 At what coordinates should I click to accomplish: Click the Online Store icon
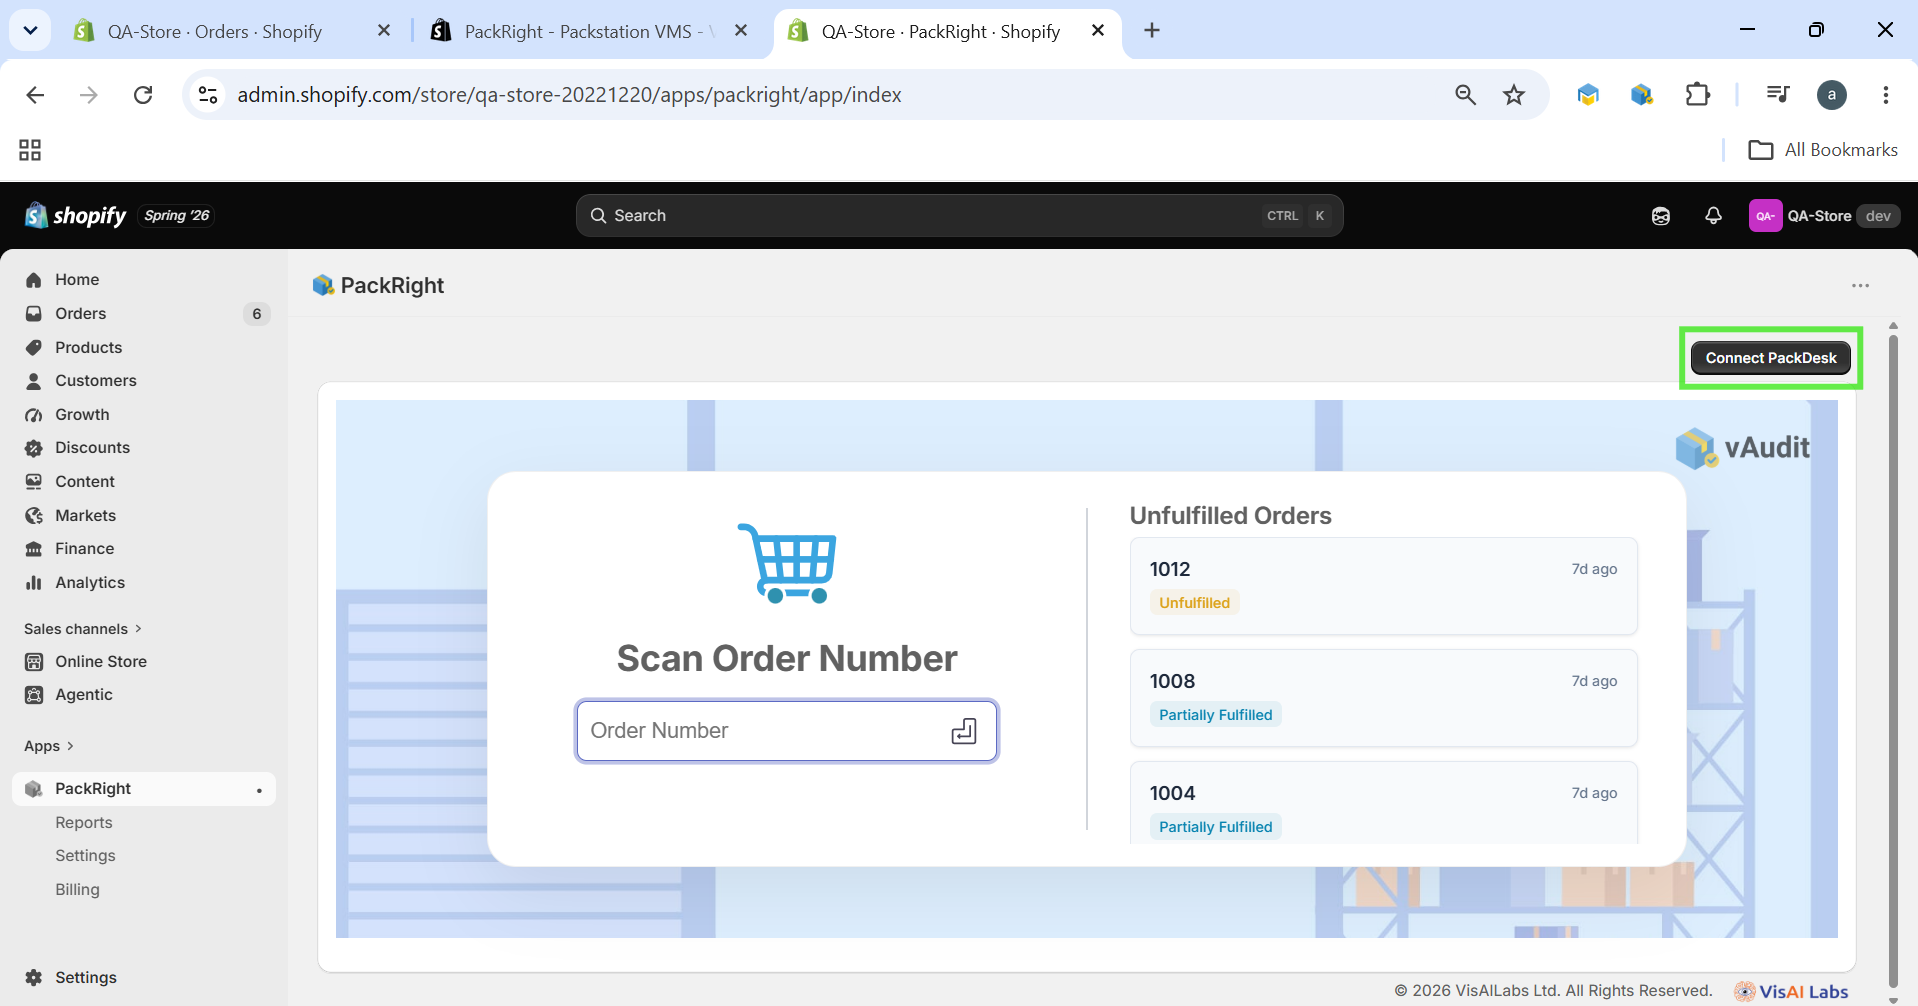34,662
